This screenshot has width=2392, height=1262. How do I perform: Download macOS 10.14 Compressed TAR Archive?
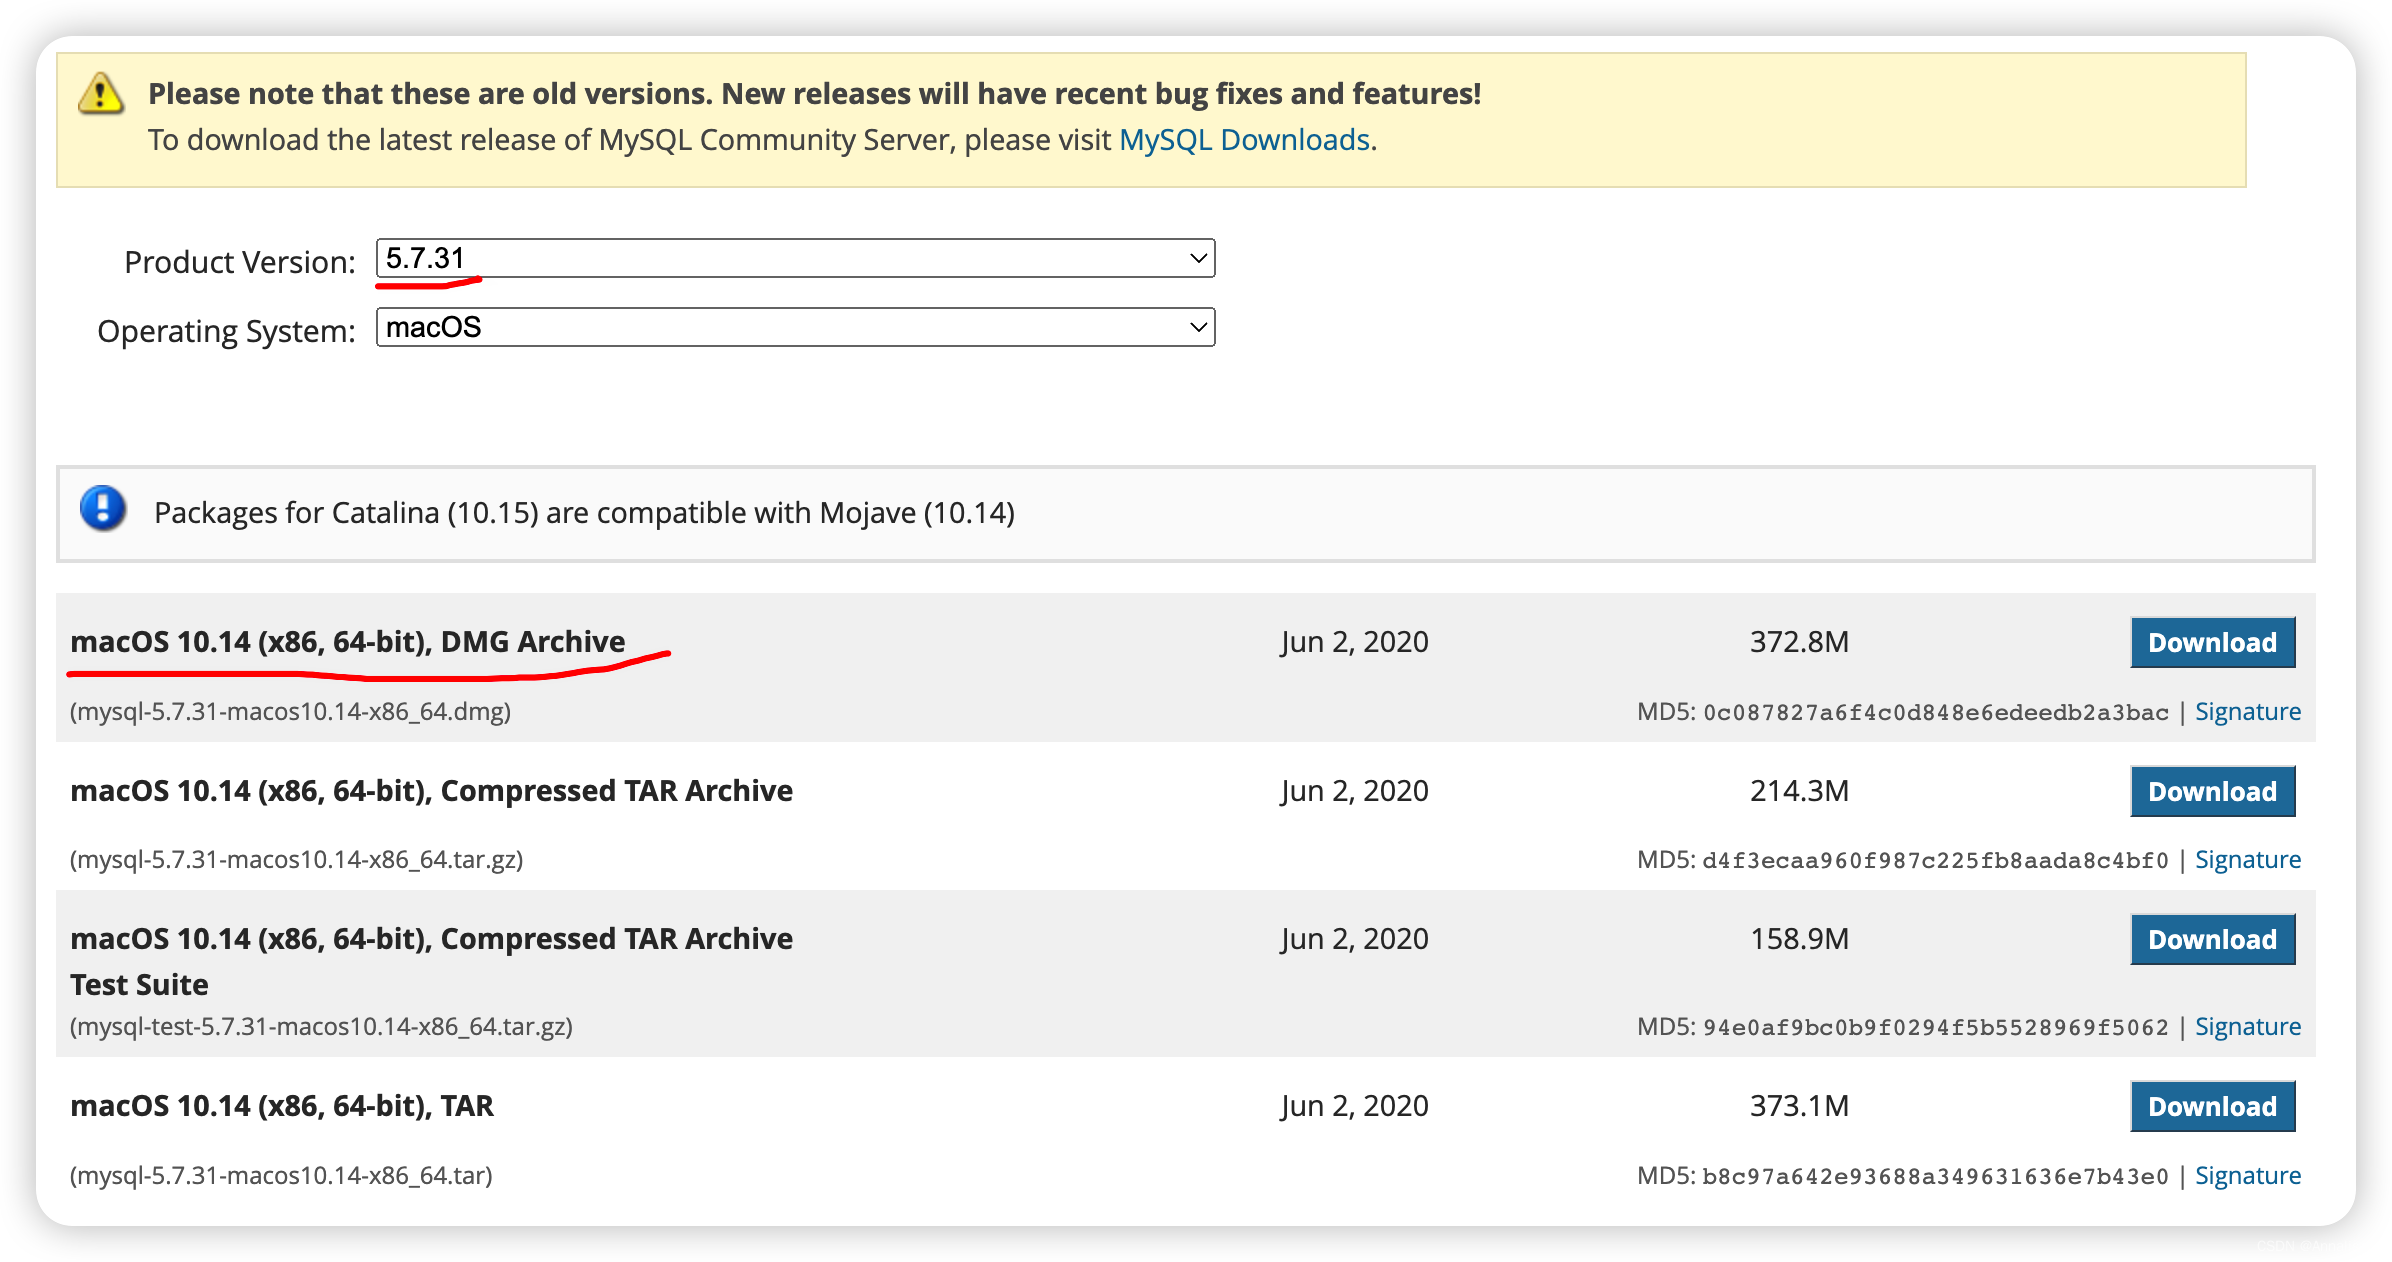point(2210,791)
